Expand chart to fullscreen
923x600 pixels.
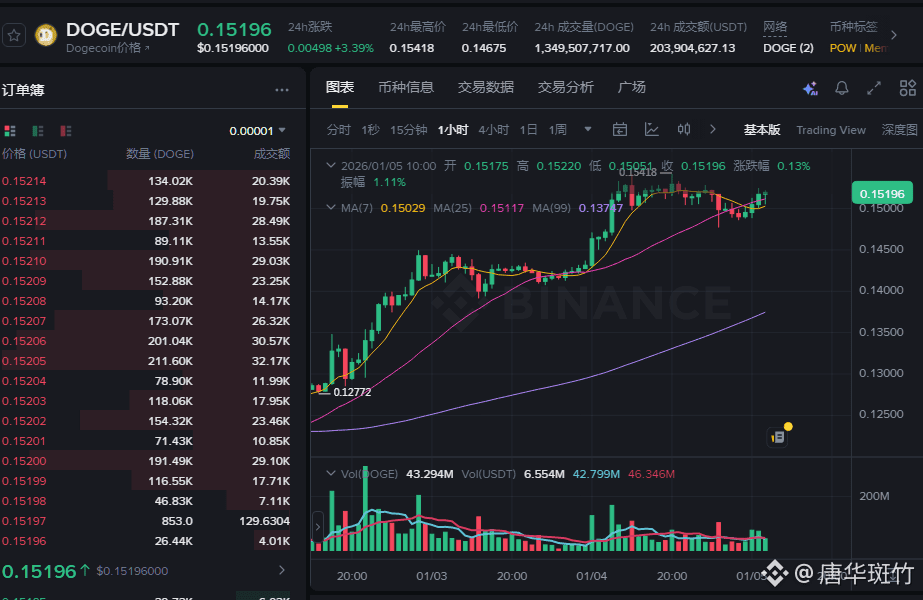[874, 88]
